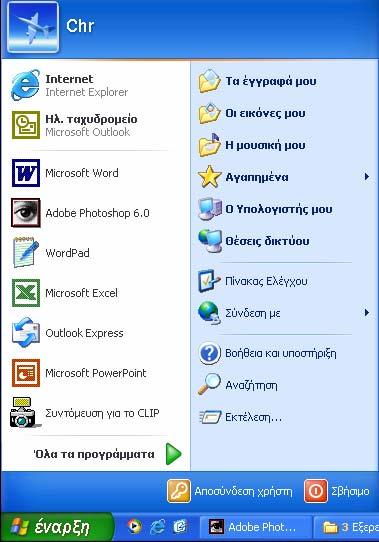Expand the Αγαπημένα submenu arrow
The width and height of the screenshot is (379, 542).
(x=367, y=177)
